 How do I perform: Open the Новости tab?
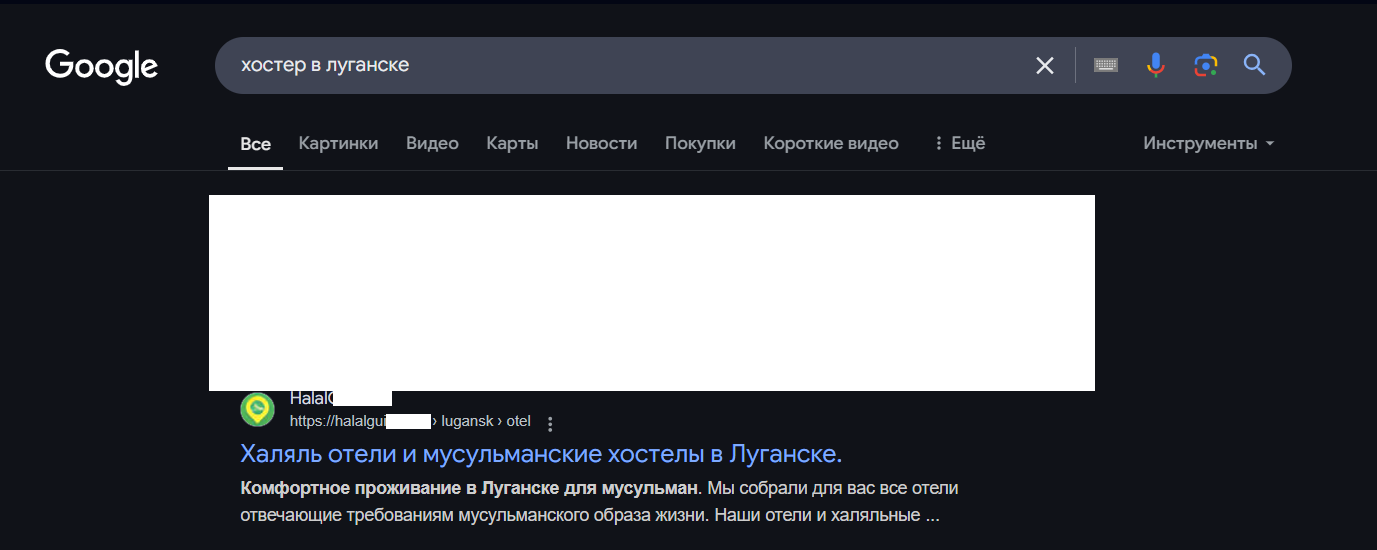[x=601, y=143]
